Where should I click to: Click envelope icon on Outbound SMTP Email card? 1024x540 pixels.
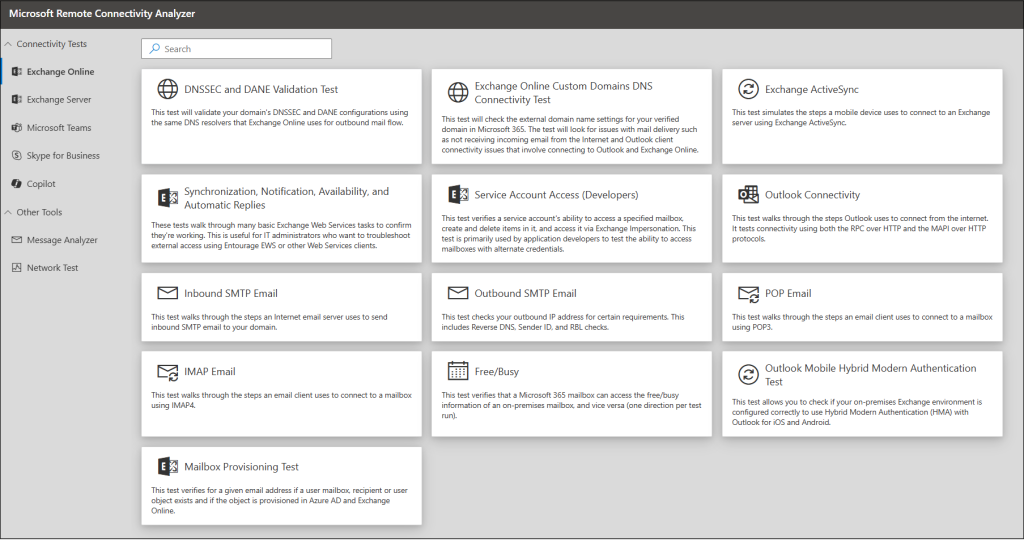pos(458,293)
